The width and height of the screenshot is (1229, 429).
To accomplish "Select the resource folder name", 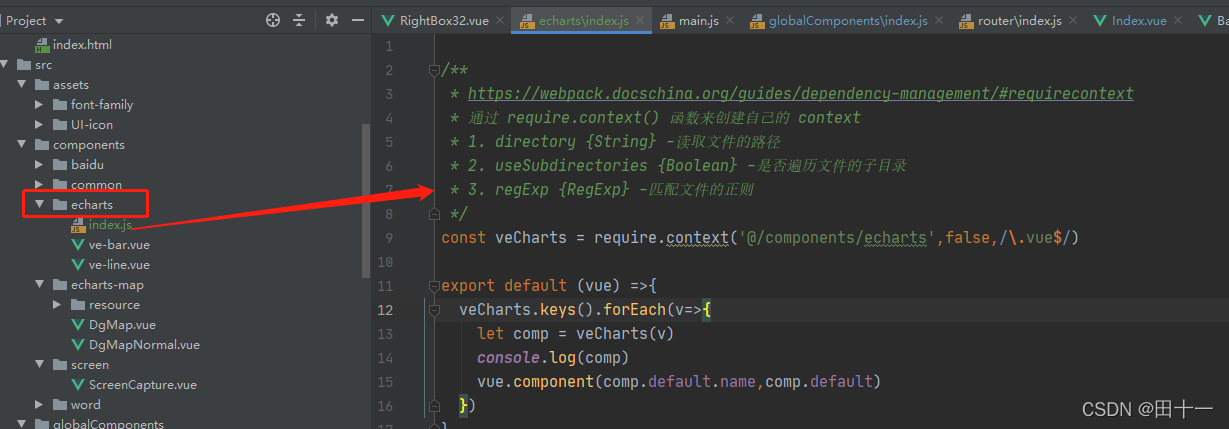I will [114, 305].
